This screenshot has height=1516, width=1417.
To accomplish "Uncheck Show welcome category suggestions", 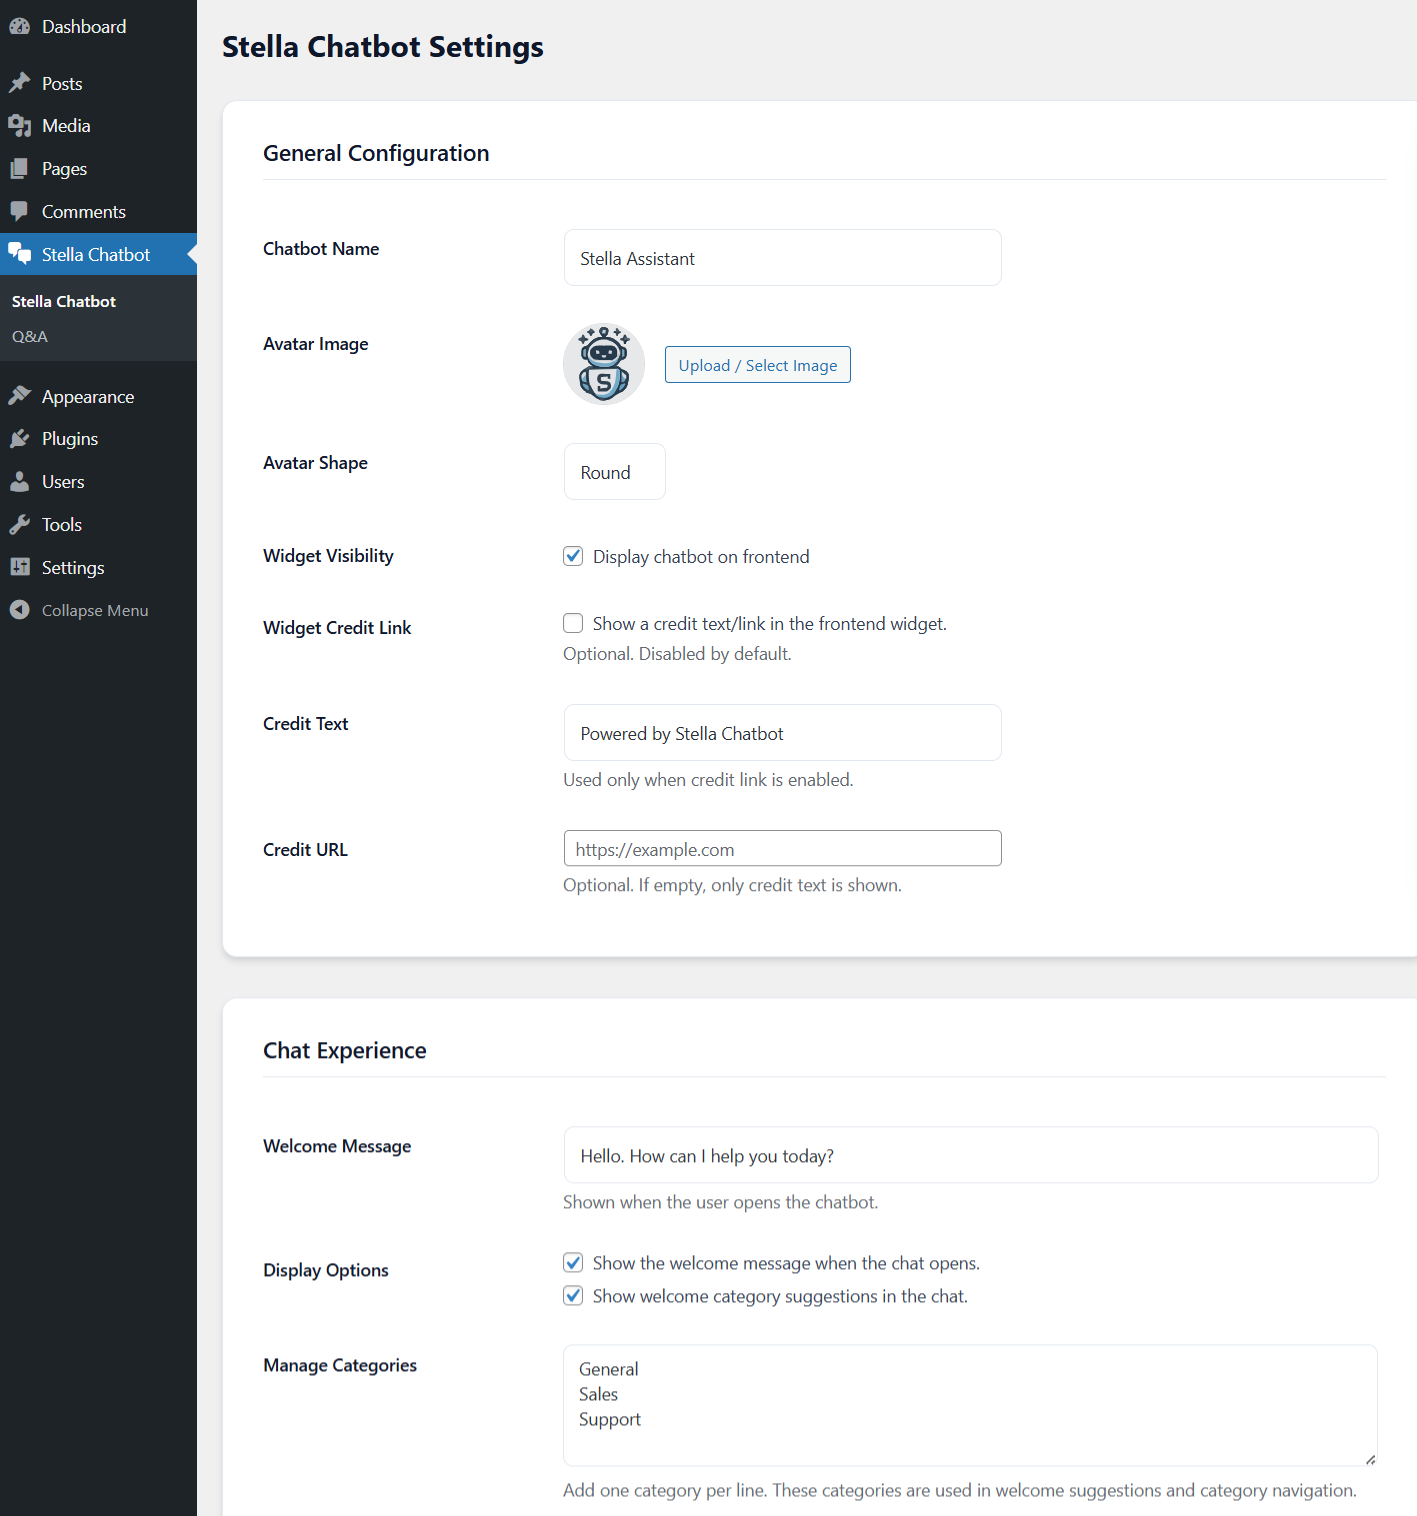I will [x=572, y=1295].
